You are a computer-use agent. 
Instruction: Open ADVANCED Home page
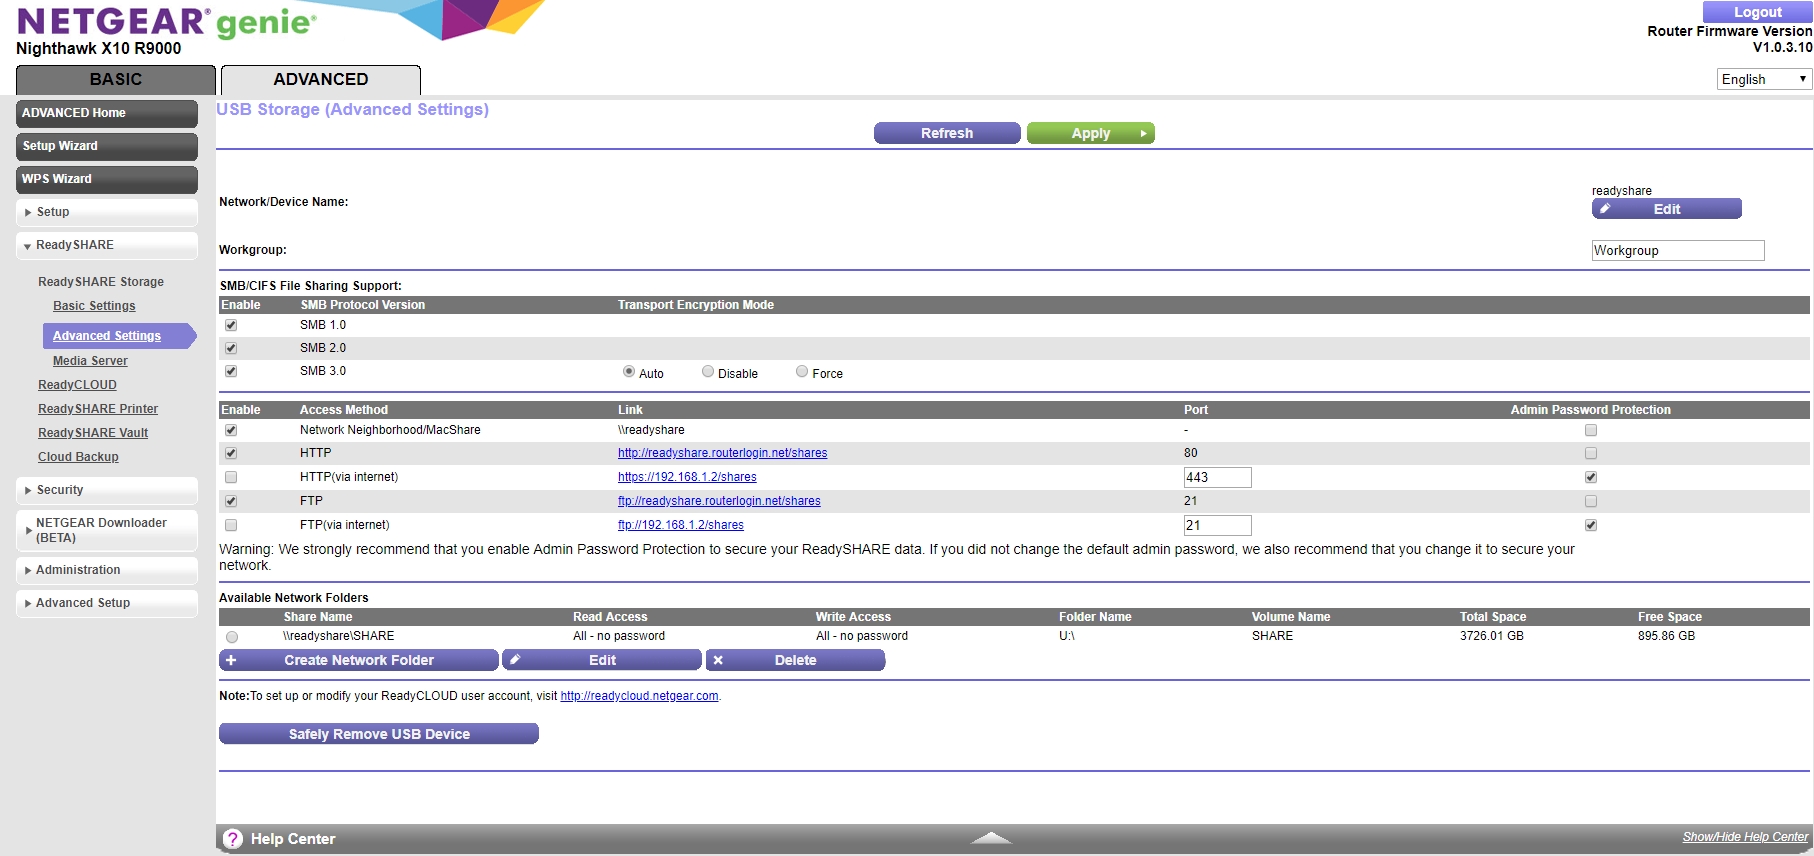click(107, 113)
